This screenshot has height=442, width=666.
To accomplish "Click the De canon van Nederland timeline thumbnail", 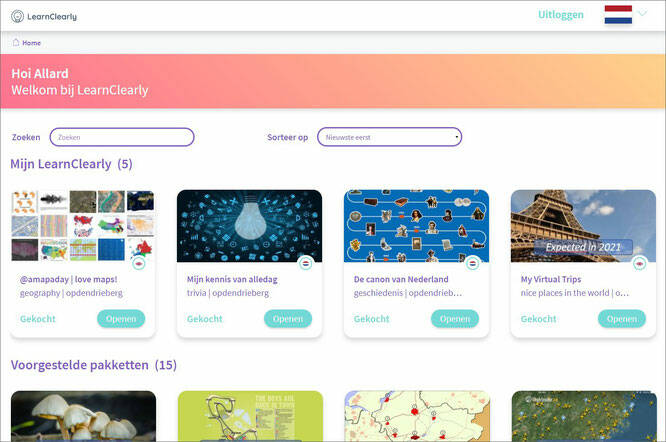I will pos(417,226).
